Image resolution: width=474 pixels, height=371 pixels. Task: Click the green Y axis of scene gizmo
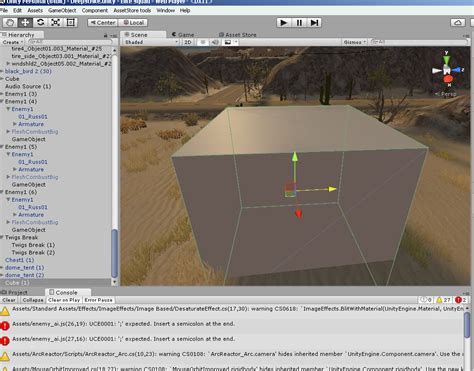(x=447, y=59)
